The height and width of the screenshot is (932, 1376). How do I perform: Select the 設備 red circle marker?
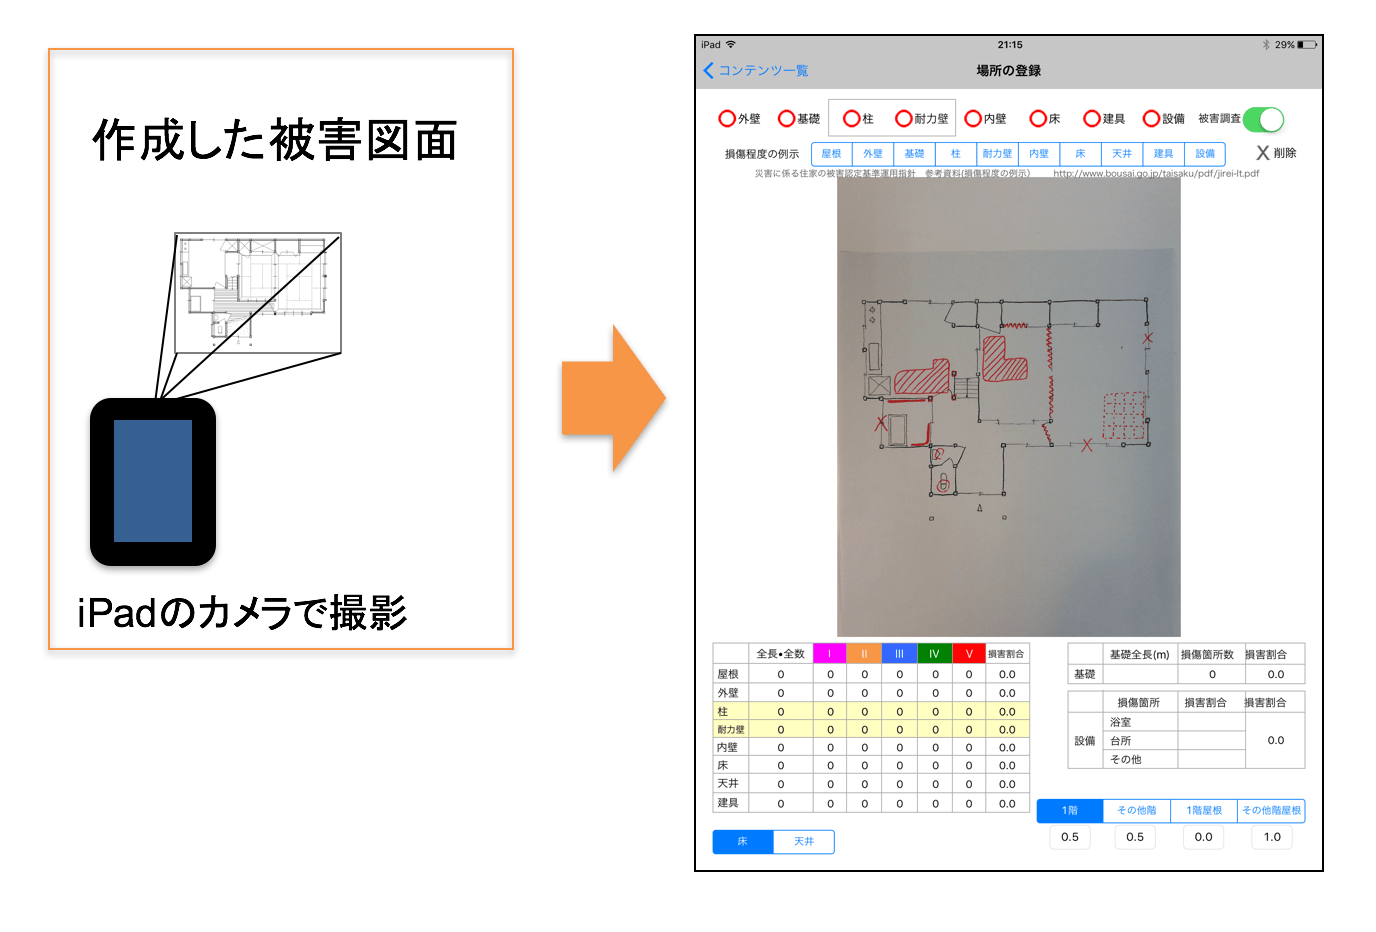[1153, 118]
